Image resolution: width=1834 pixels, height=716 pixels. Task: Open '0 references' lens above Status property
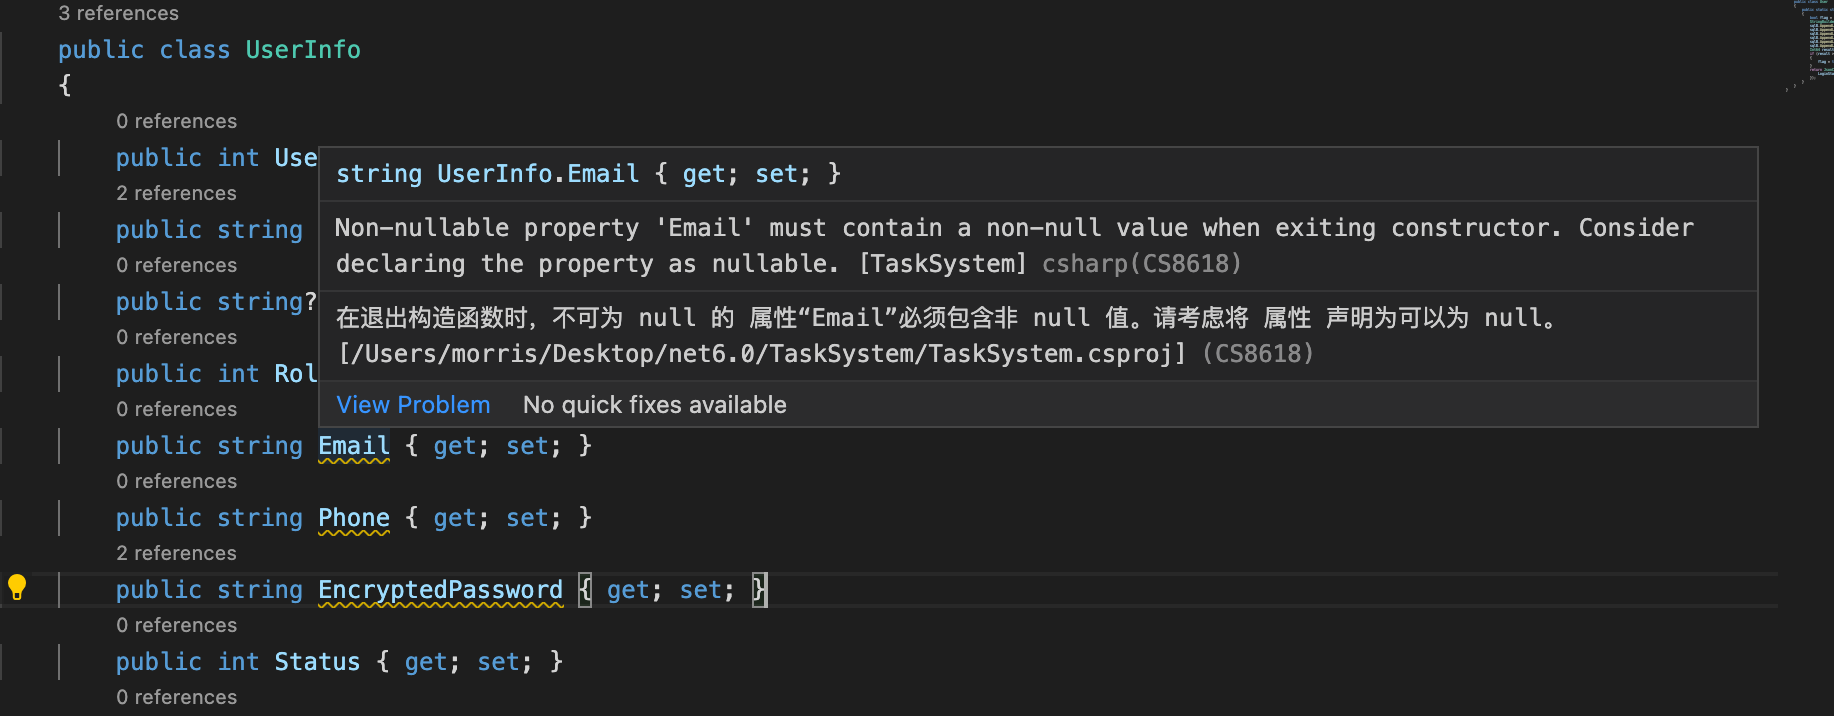[x=176, y=625]
